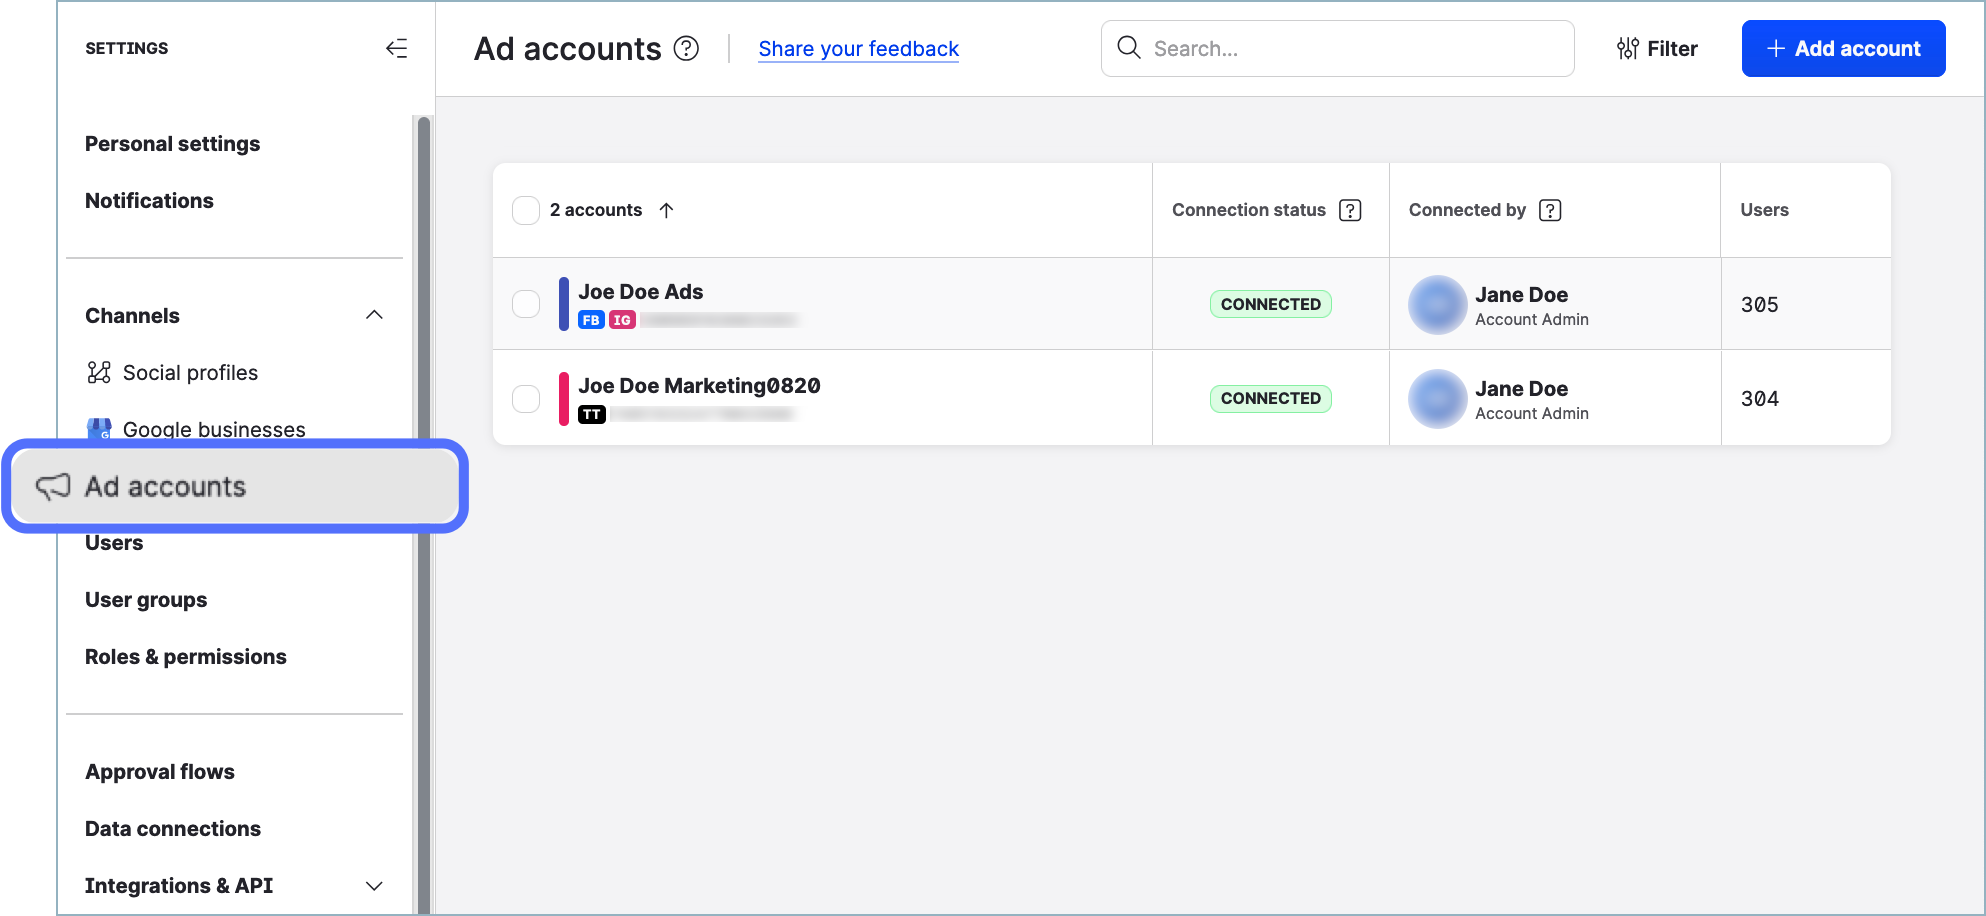Check the Joe Doe Ads row checkbox
This screenshot has height=916, width=1986.
pos(525,304)
